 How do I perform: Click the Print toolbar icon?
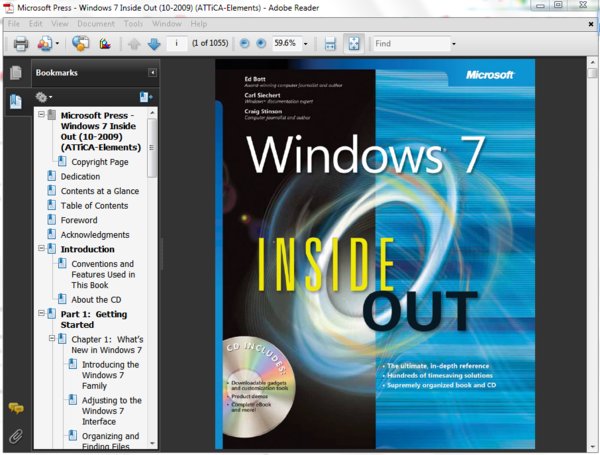click(x=21, y=44)
